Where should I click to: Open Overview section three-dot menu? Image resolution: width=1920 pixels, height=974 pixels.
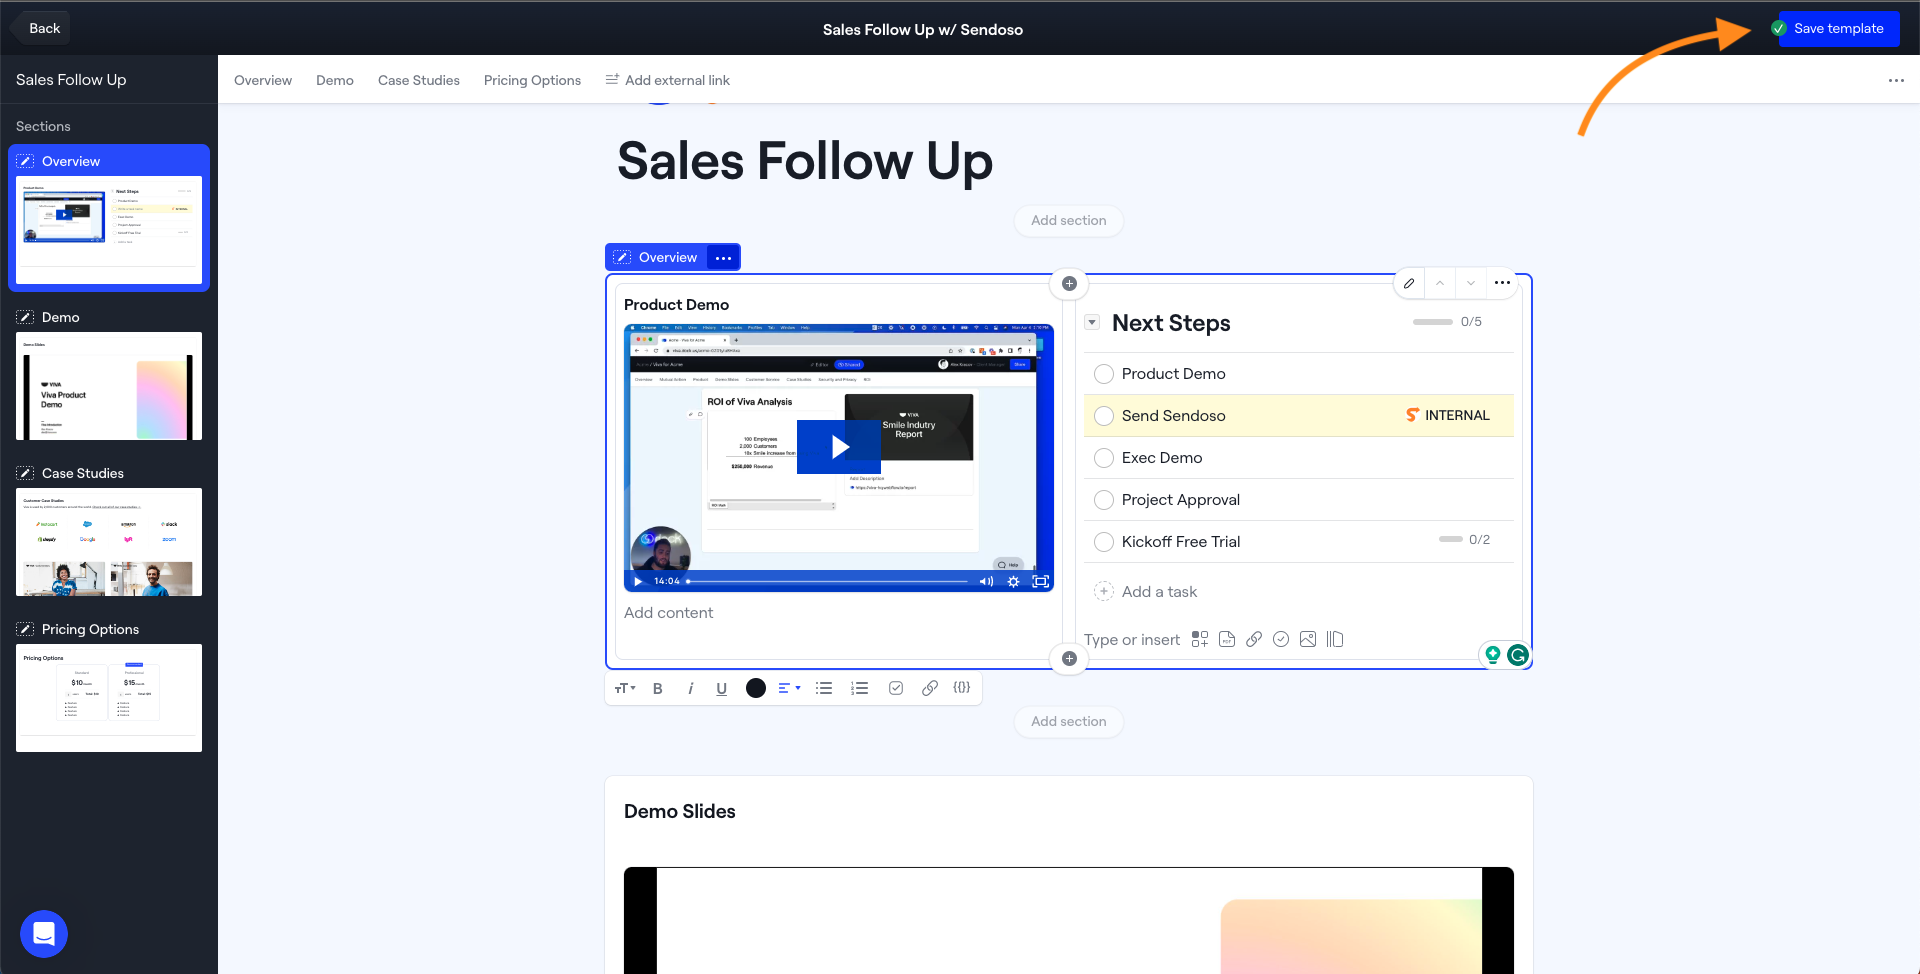[x=723, y=258]
